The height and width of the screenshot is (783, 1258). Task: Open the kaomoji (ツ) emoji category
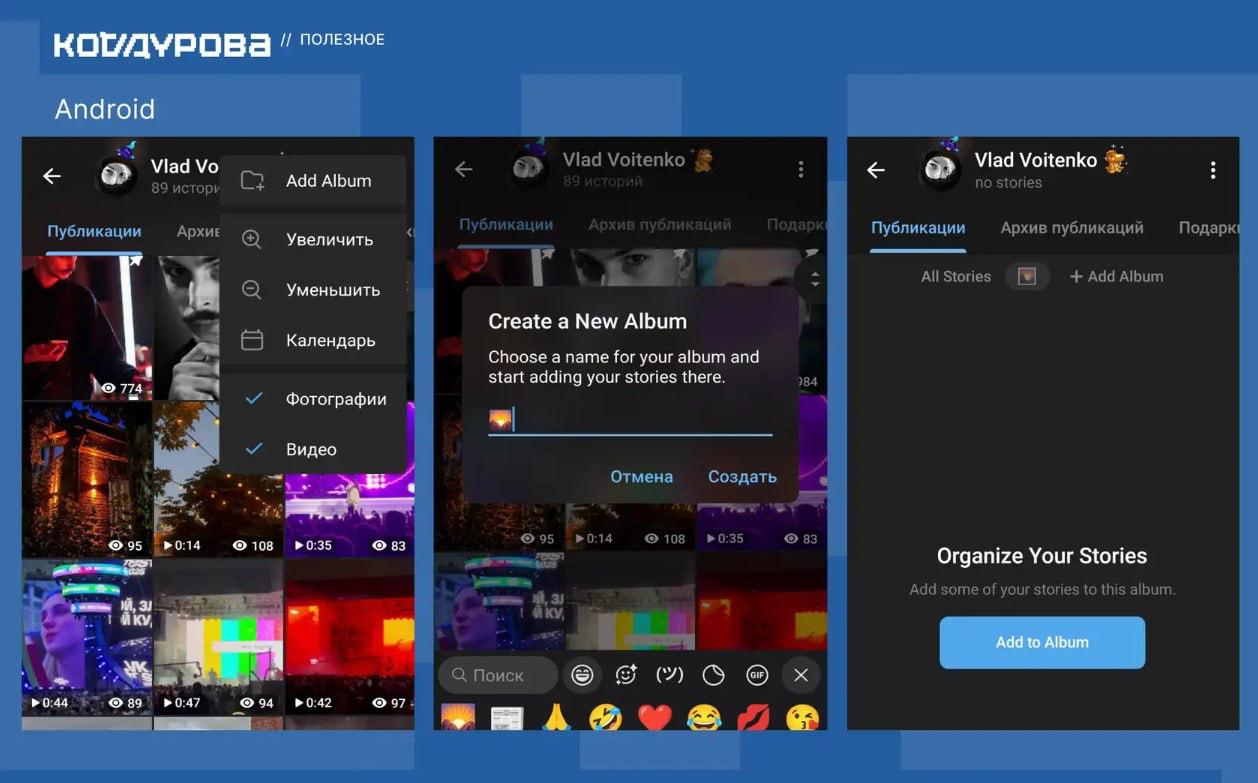click(x=669, y=675)
